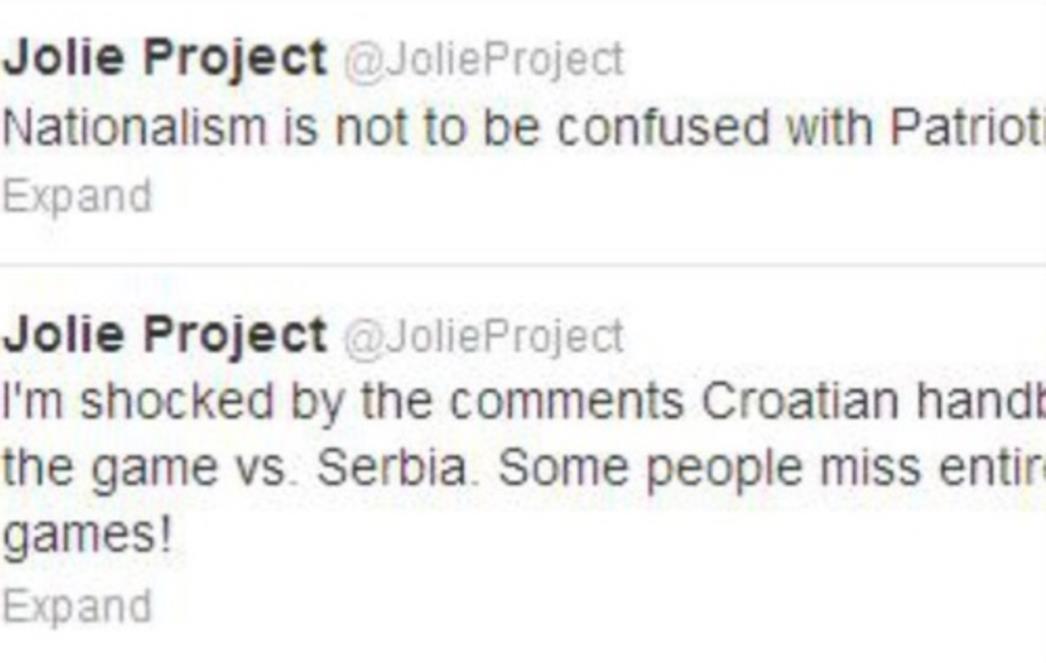Image resolution: width=1046 pixels, height=663 pixels.
Task: Click the word "comments" in second tweet
Action: pos(566,404)
